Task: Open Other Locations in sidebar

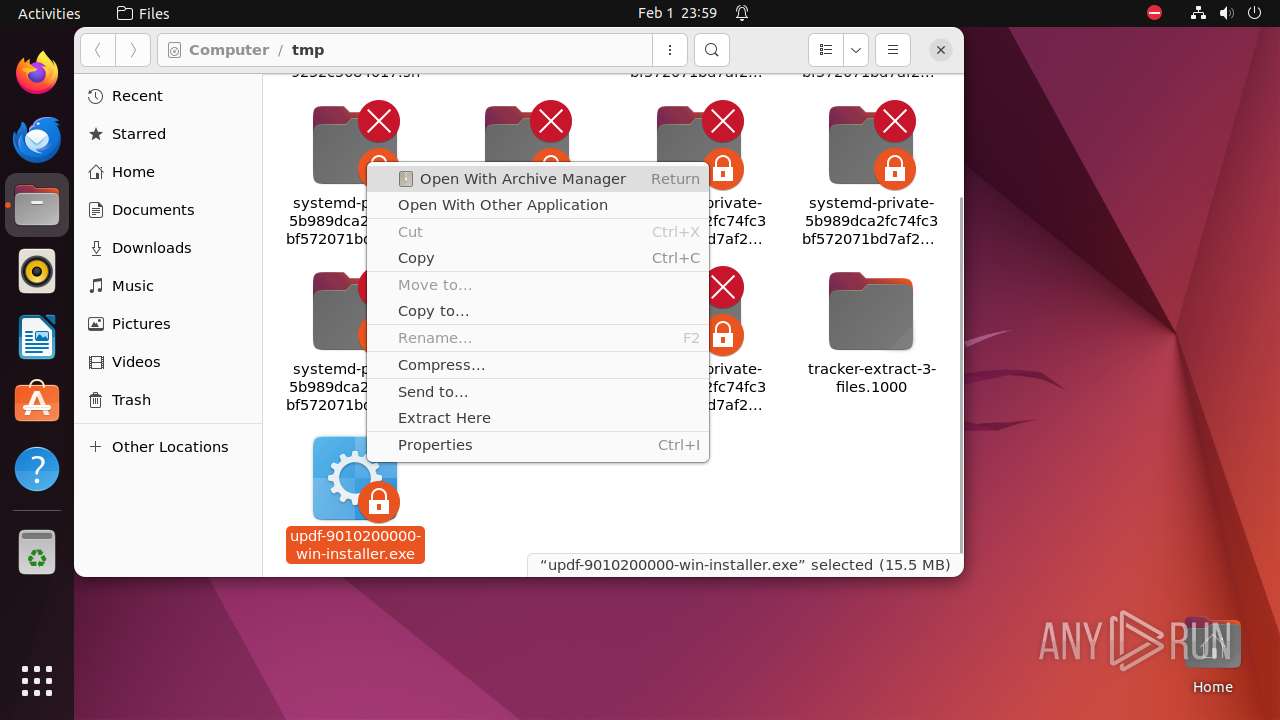Action: [x=168, y=447]
